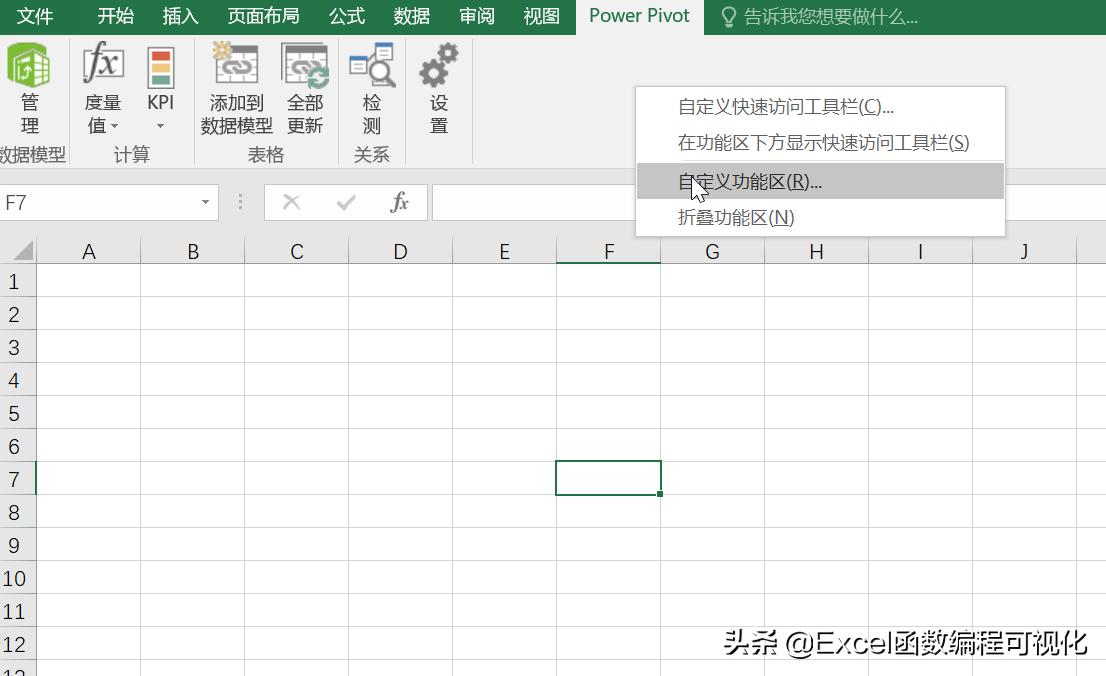Click the cancel (X) icon in formula bar
Screen dimensions: 1106x676
pos(290,202)
